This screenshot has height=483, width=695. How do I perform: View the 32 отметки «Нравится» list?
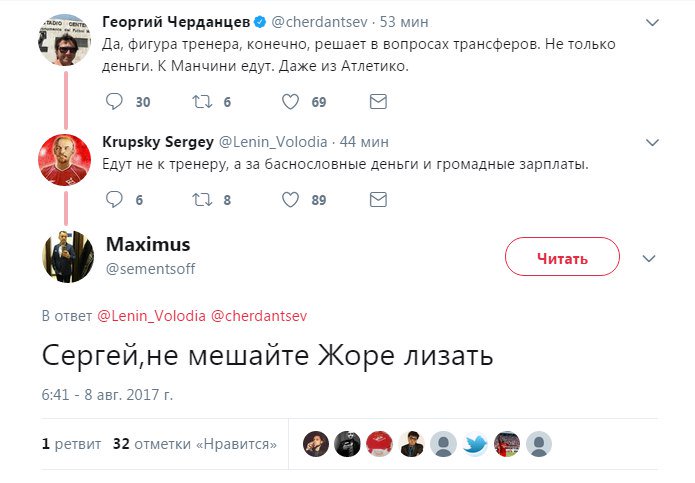195,444
